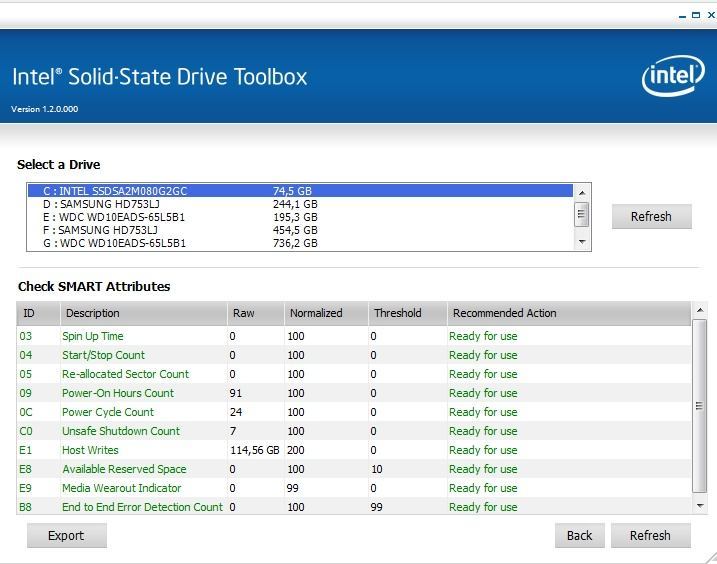Image resolution: width=717 pixels, height=564 pixels.
Task: Click SMART table scroll down arrow
Action: click(x=700, y=505)
